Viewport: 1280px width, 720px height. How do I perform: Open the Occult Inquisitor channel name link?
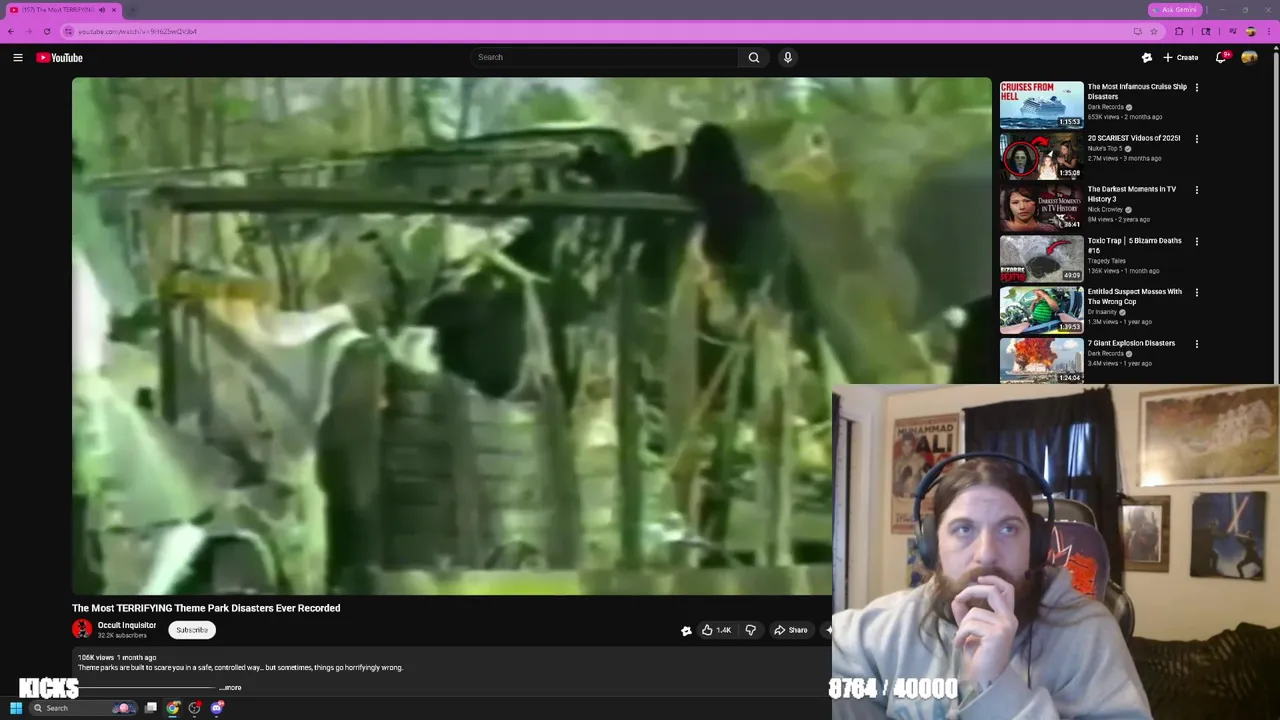coord(127,625)
